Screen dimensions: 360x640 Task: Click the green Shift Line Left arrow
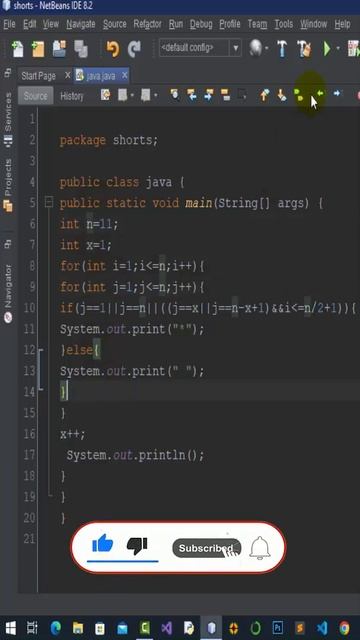pos(320,93)
